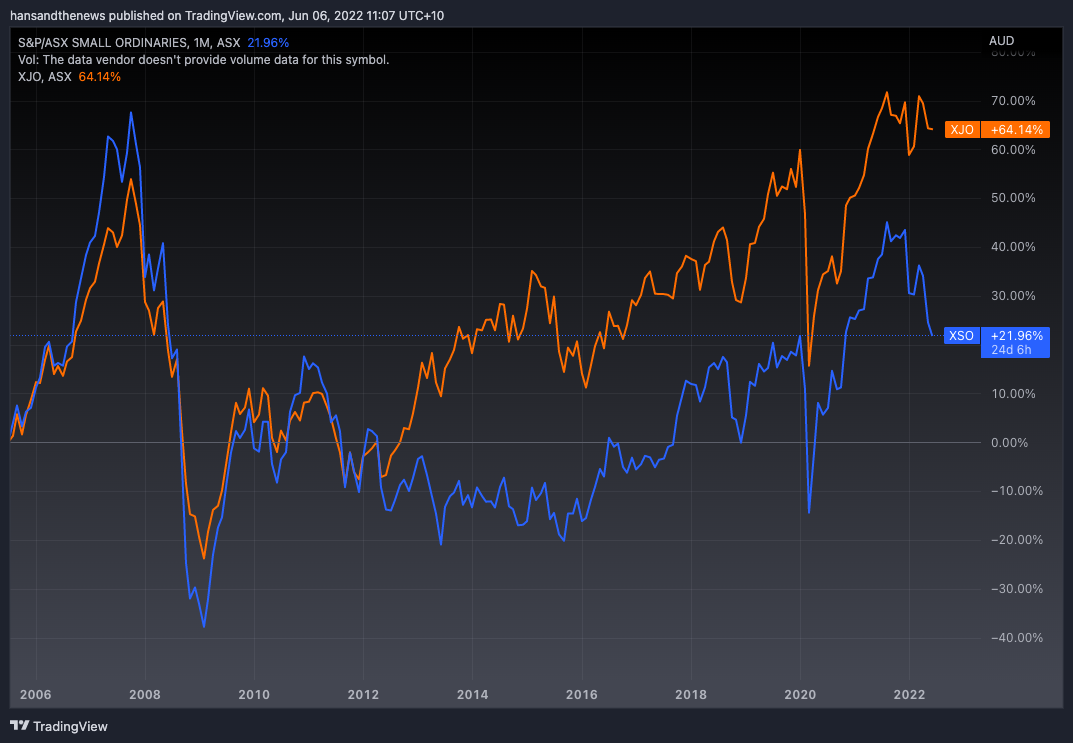This screenshot has width=1073, height=743.
Task: Open the TradingView.com link in header
Action: (230, 16)
